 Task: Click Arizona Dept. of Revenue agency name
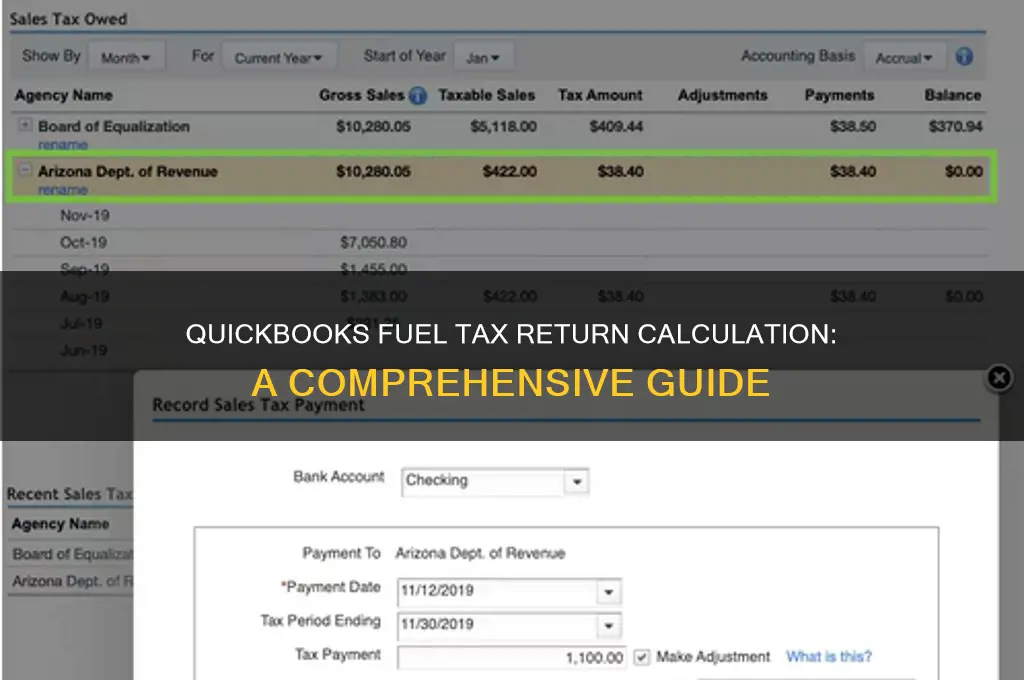click(x=127, y=171)
